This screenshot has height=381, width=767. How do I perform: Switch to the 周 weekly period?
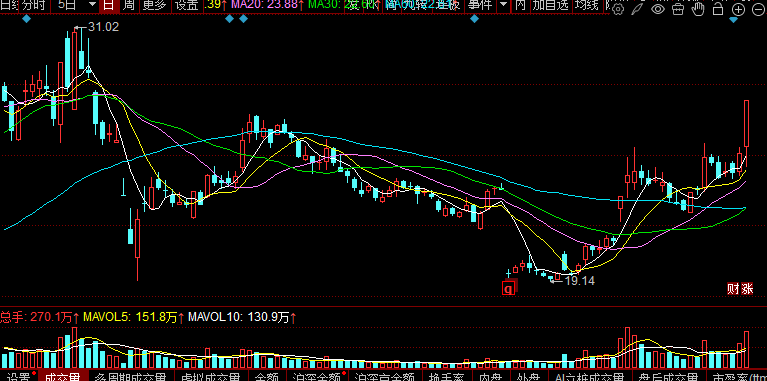pyautogui.click(x=129, y=5)
